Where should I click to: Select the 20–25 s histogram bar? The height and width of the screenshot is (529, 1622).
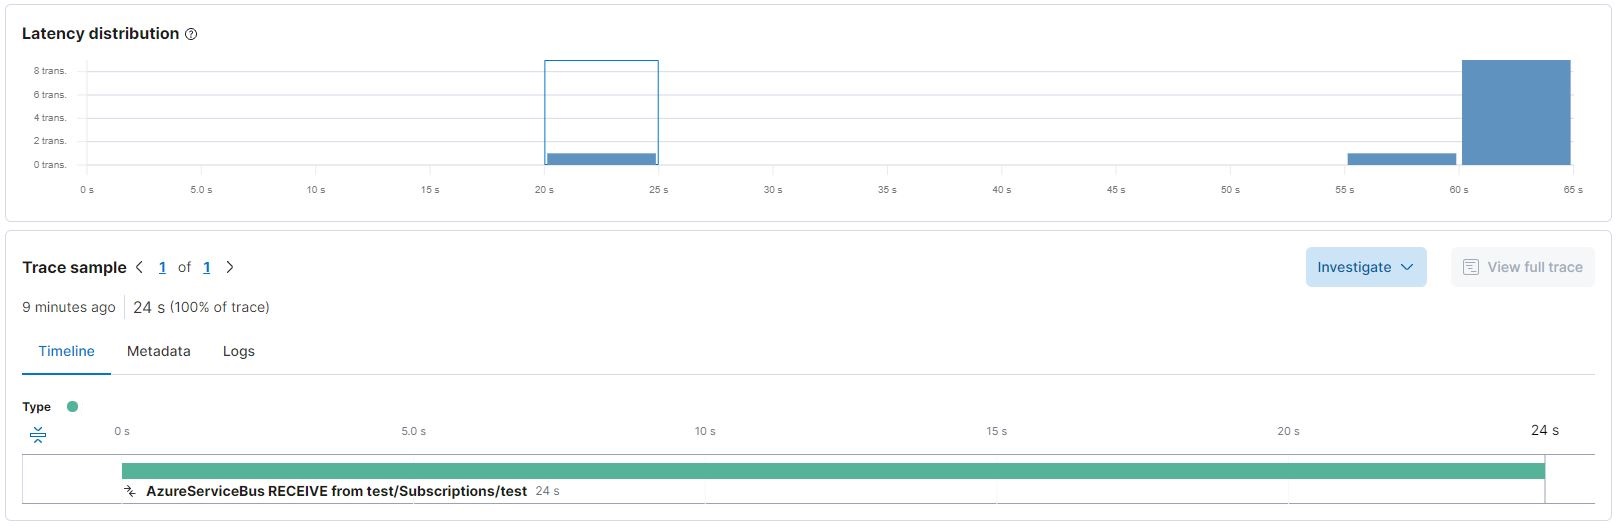coord(601,158)
